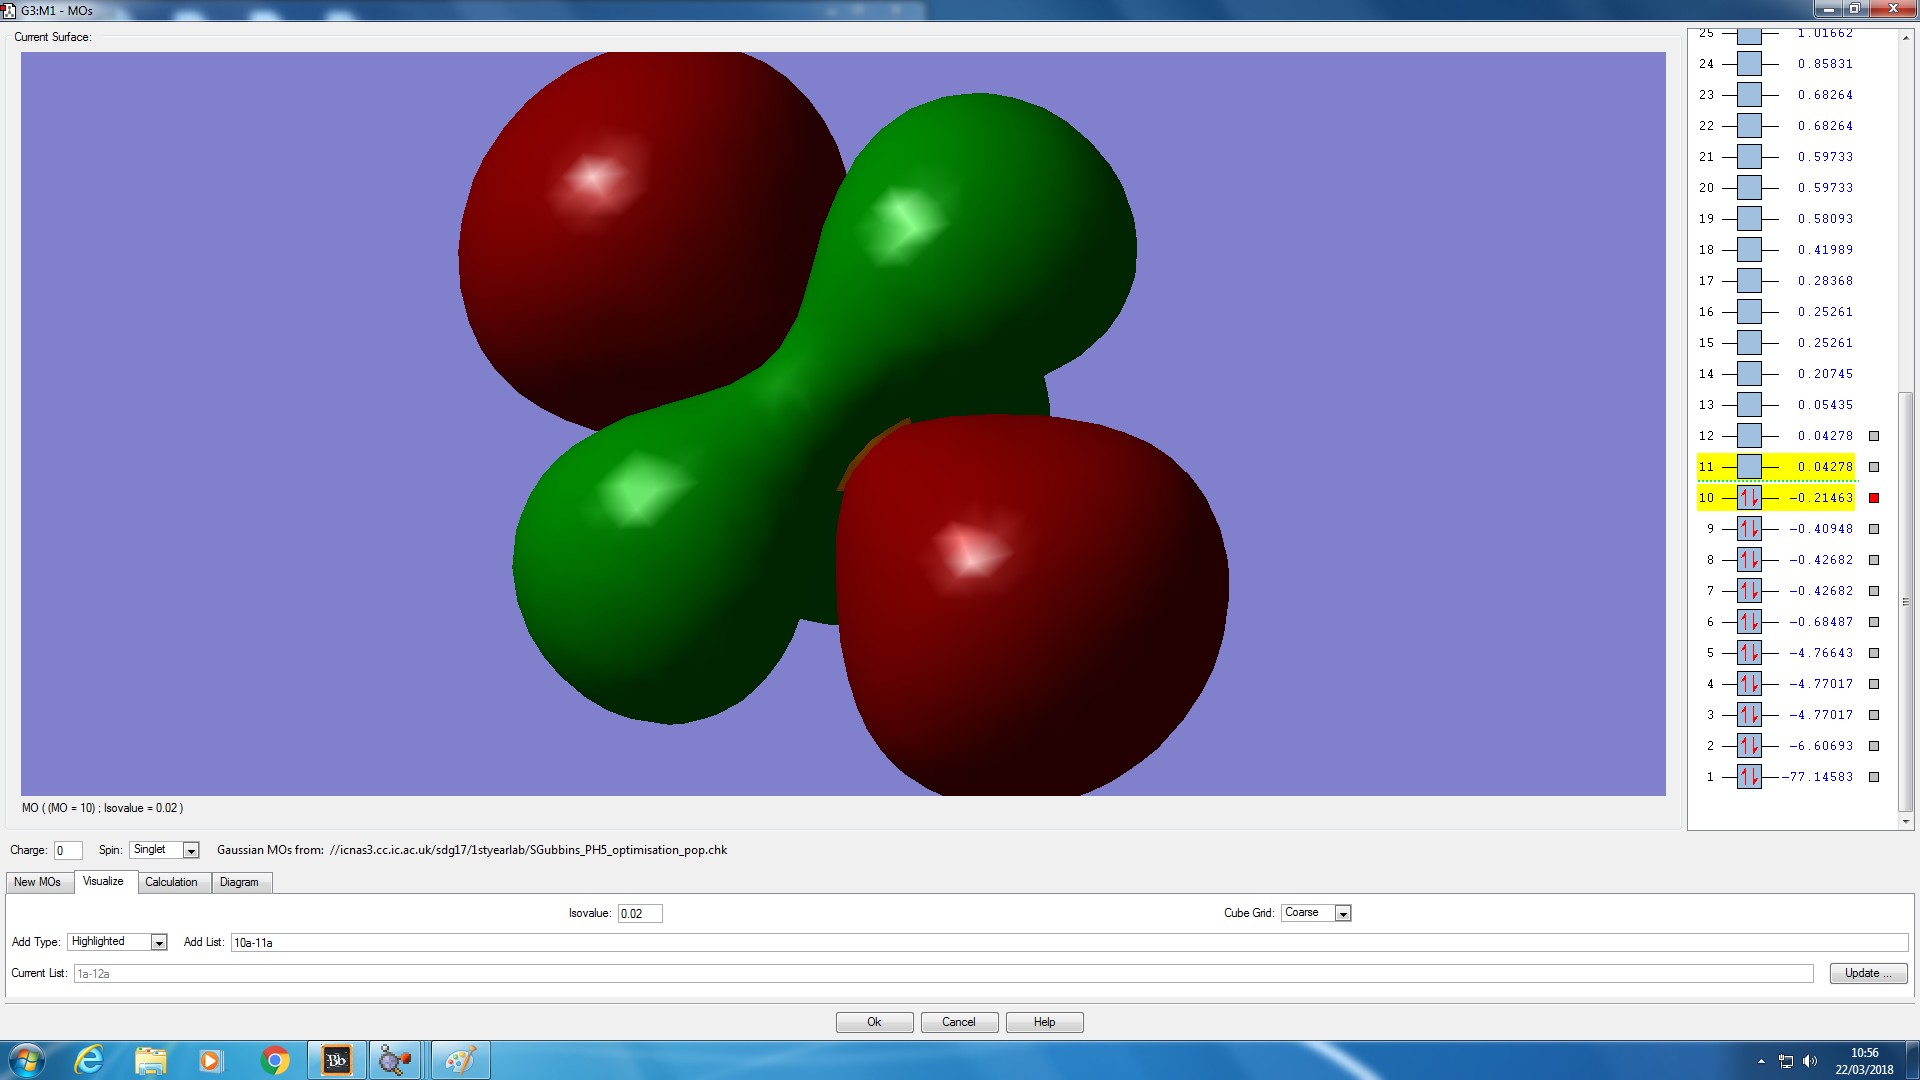Open the Windows Start menu orb
Screen dimensions: 1920x1080
point(27,1060)
